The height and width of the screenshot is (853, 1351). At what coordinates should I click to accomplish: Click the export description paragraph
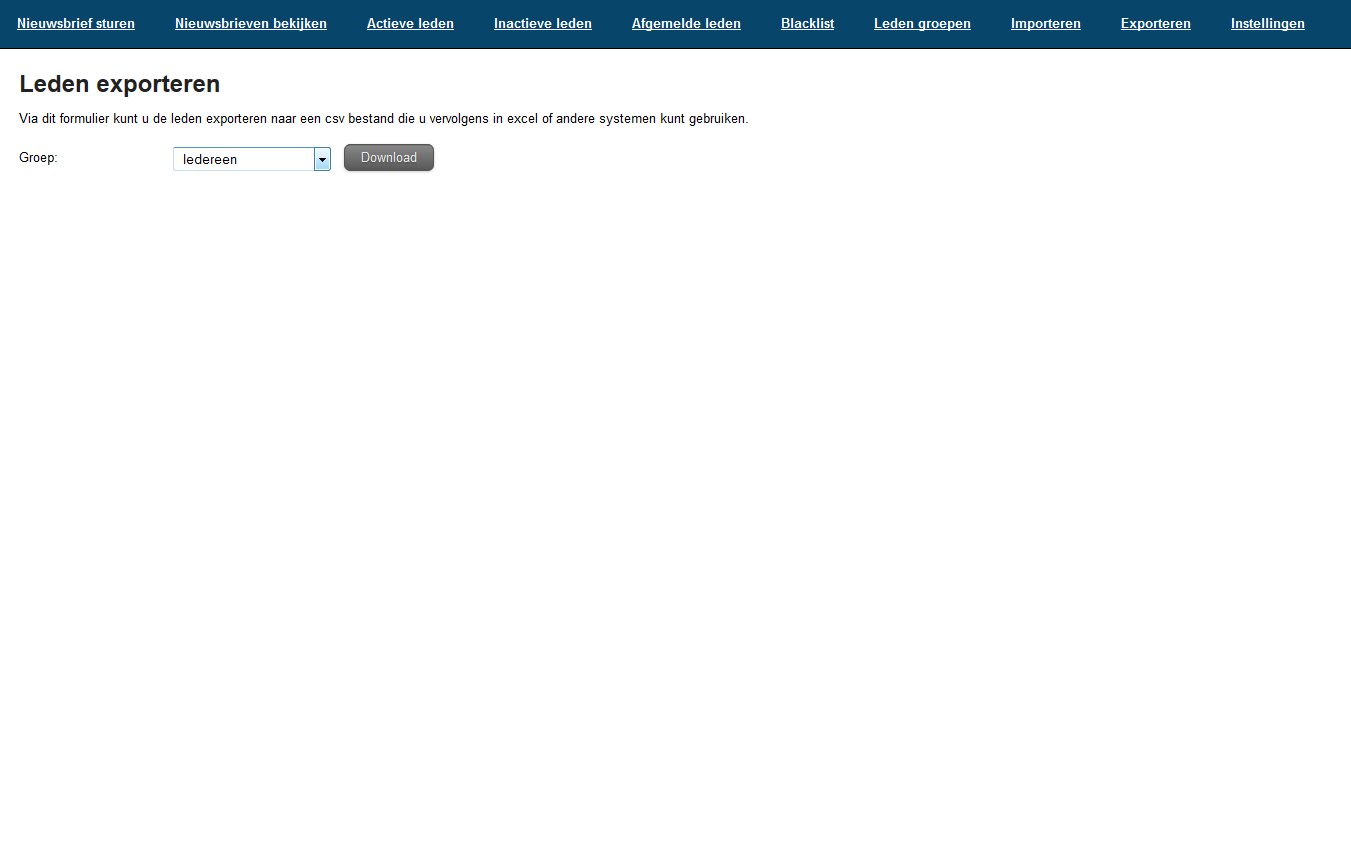(x=383, y=119)
